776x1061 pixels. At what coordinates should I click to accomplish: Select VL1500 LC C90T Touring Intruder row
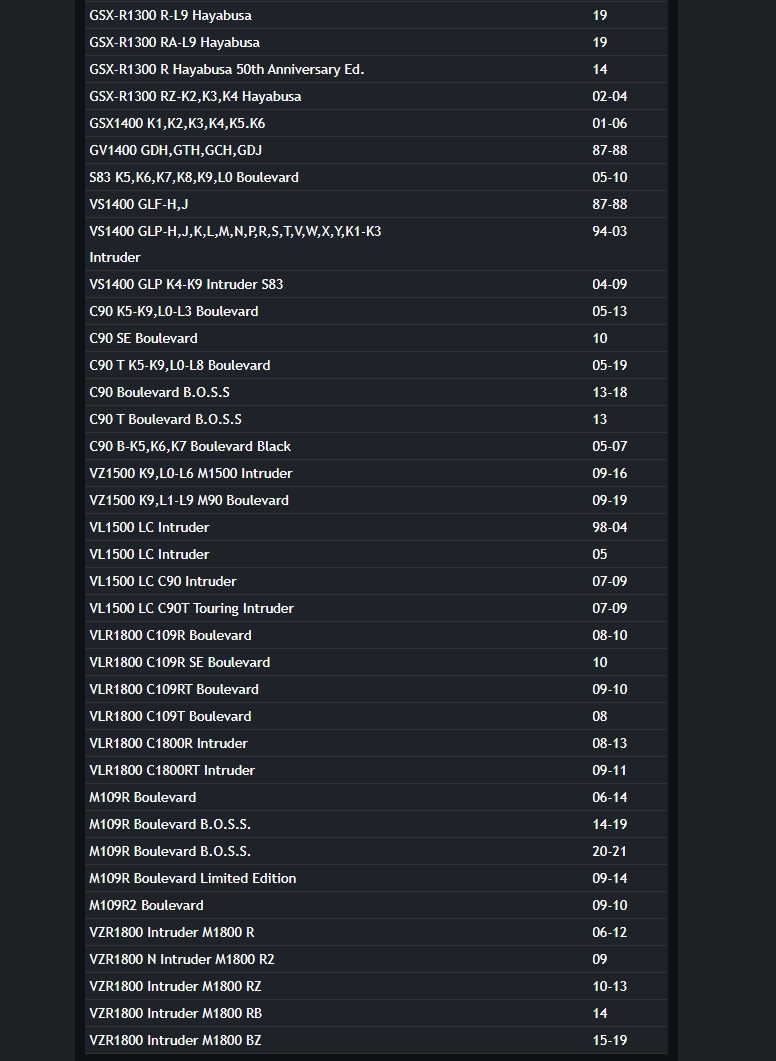[x=192, y=608]
